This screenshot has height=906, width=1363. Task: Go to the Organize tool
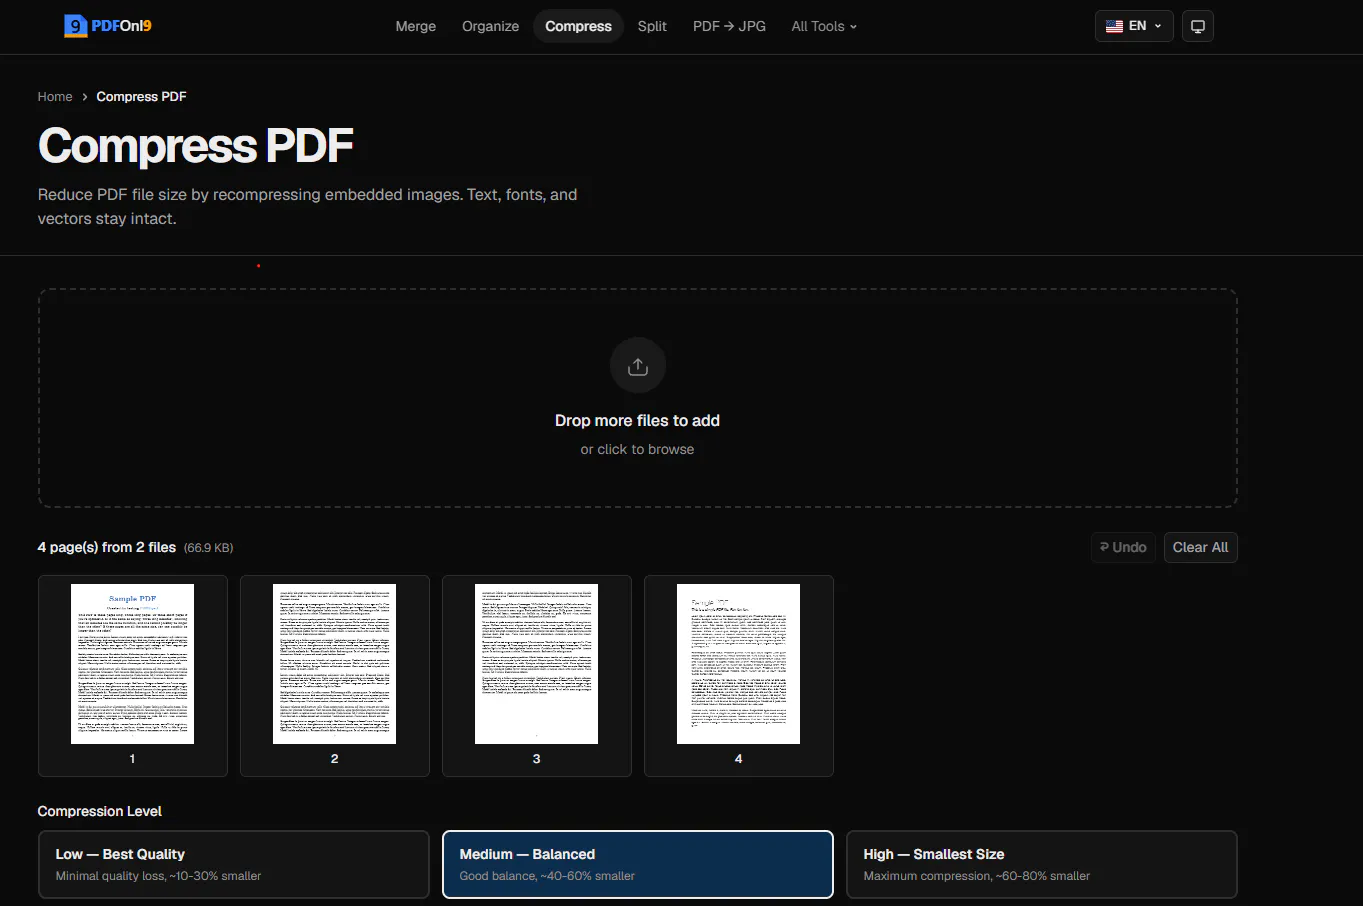(490, 26)
